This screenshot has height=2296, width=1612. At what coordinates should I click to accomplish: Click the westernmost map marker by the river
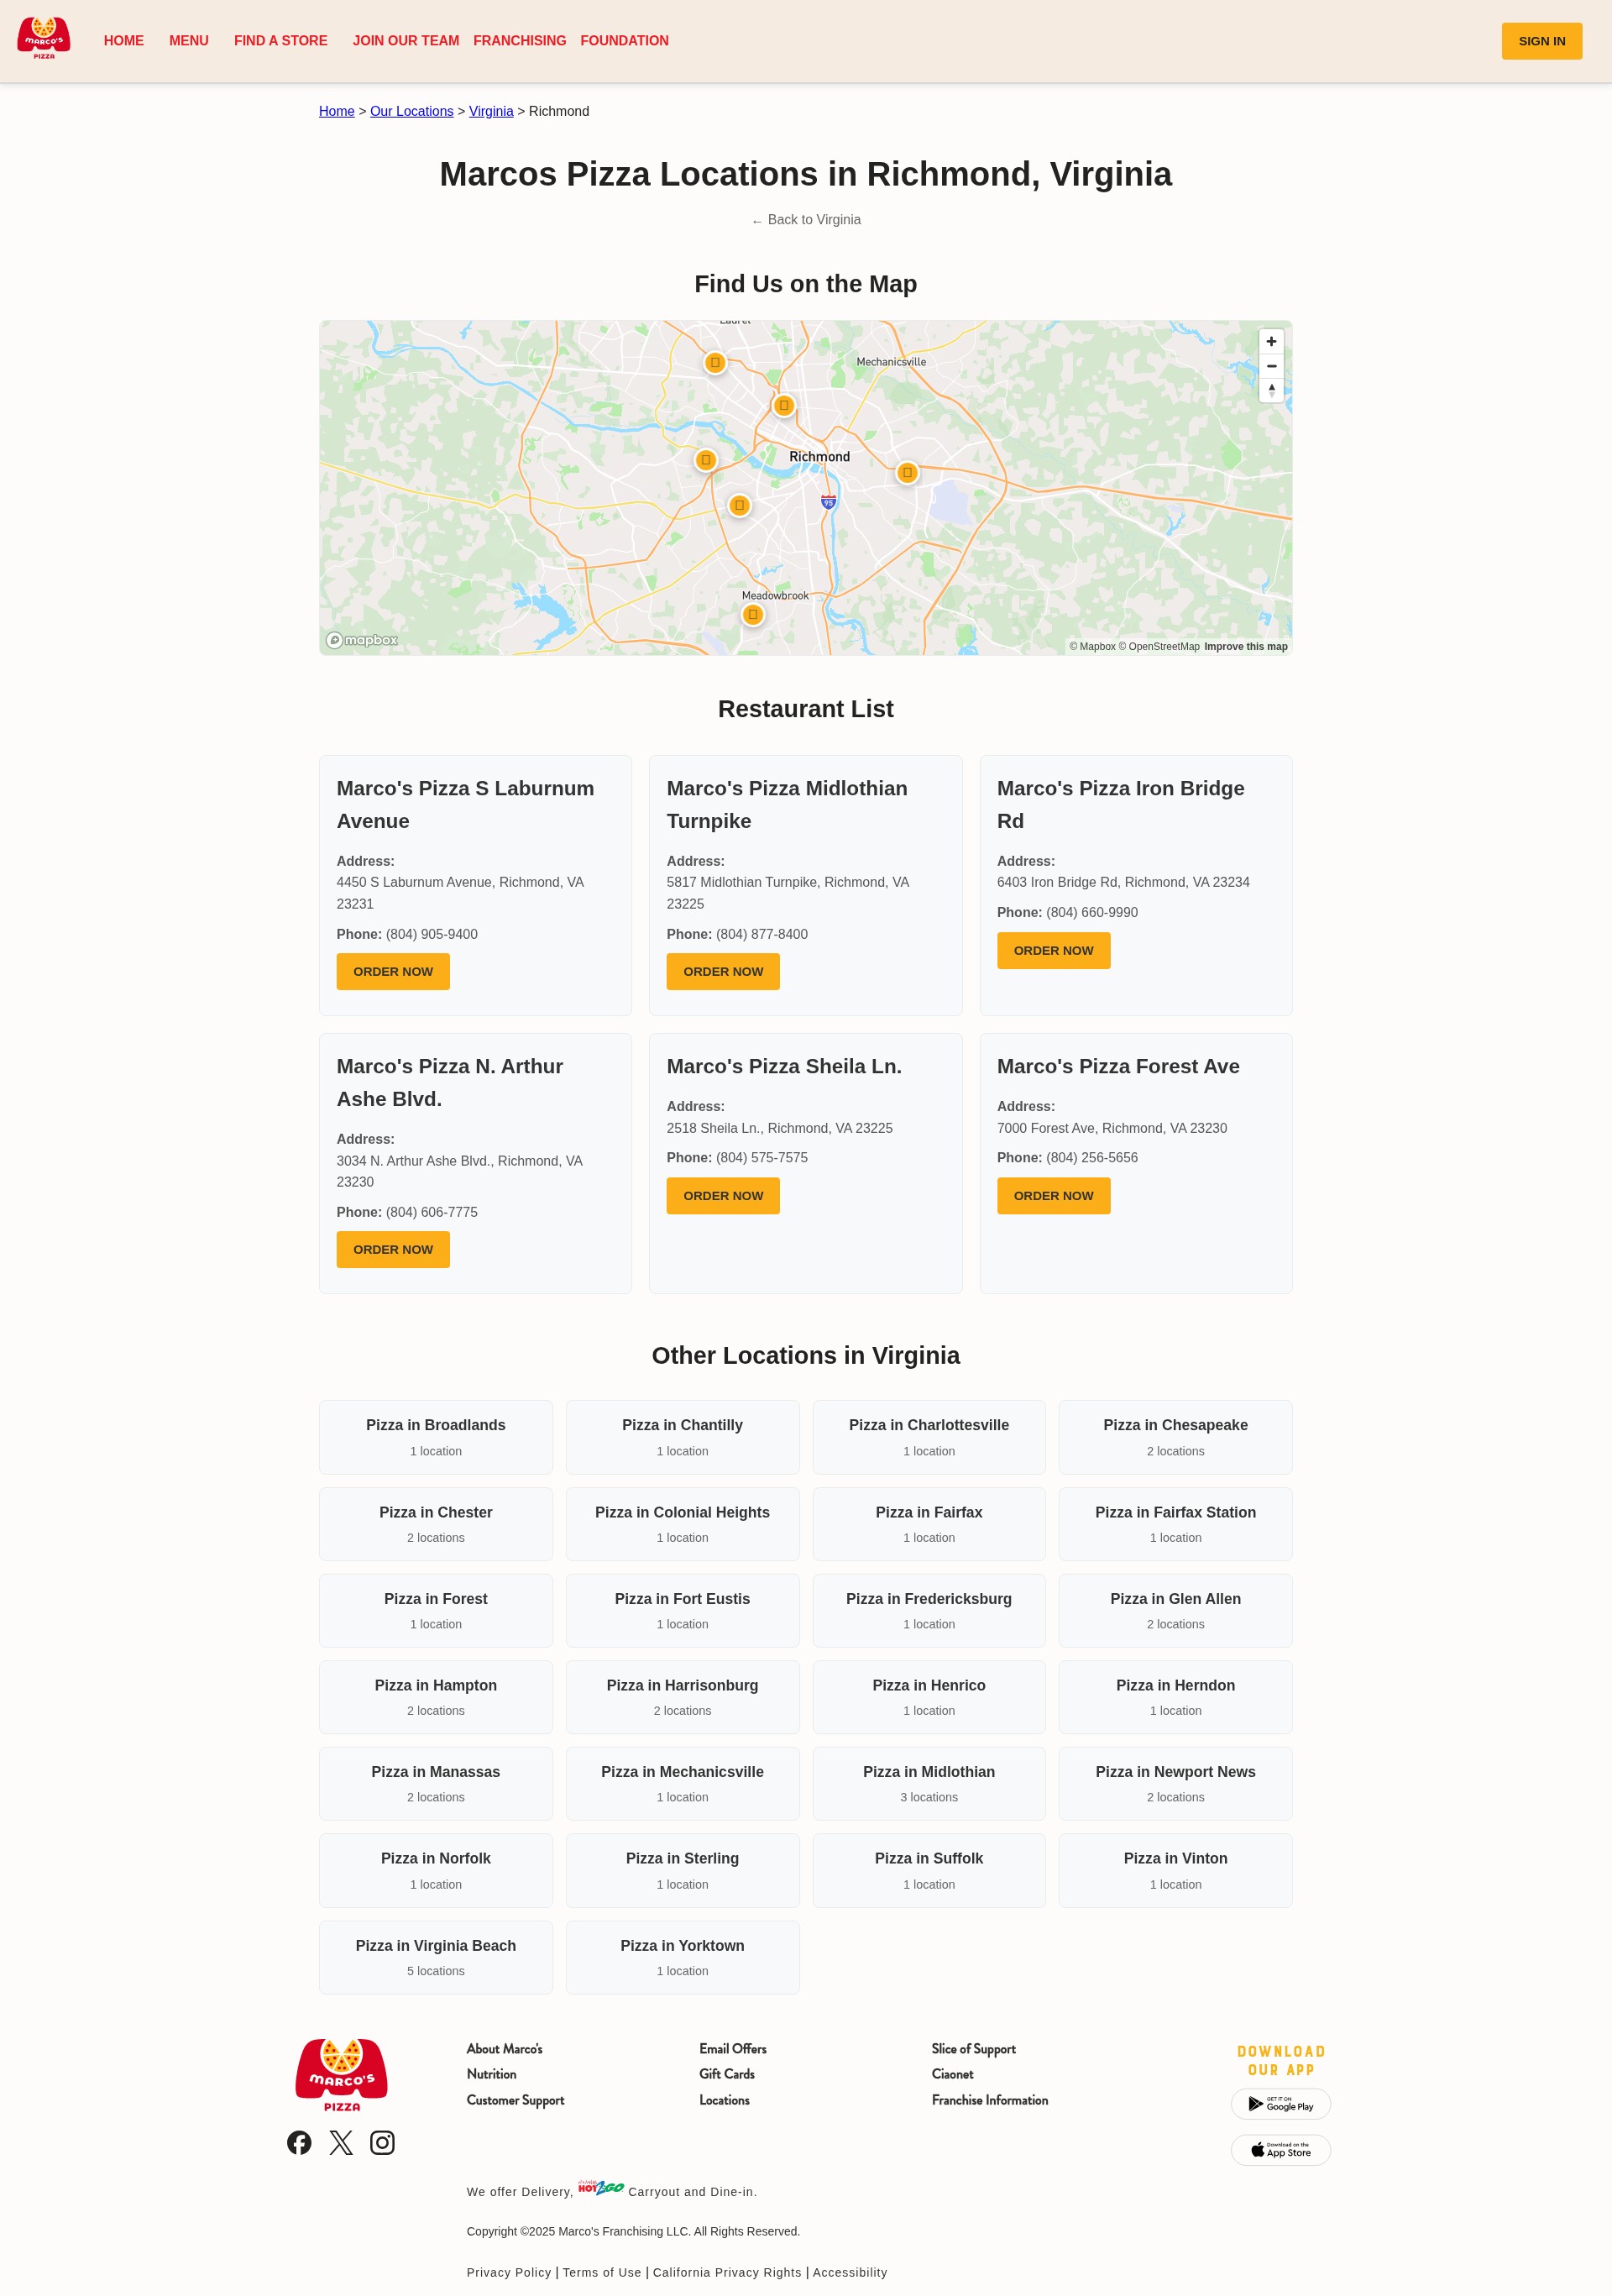[706, 460]
